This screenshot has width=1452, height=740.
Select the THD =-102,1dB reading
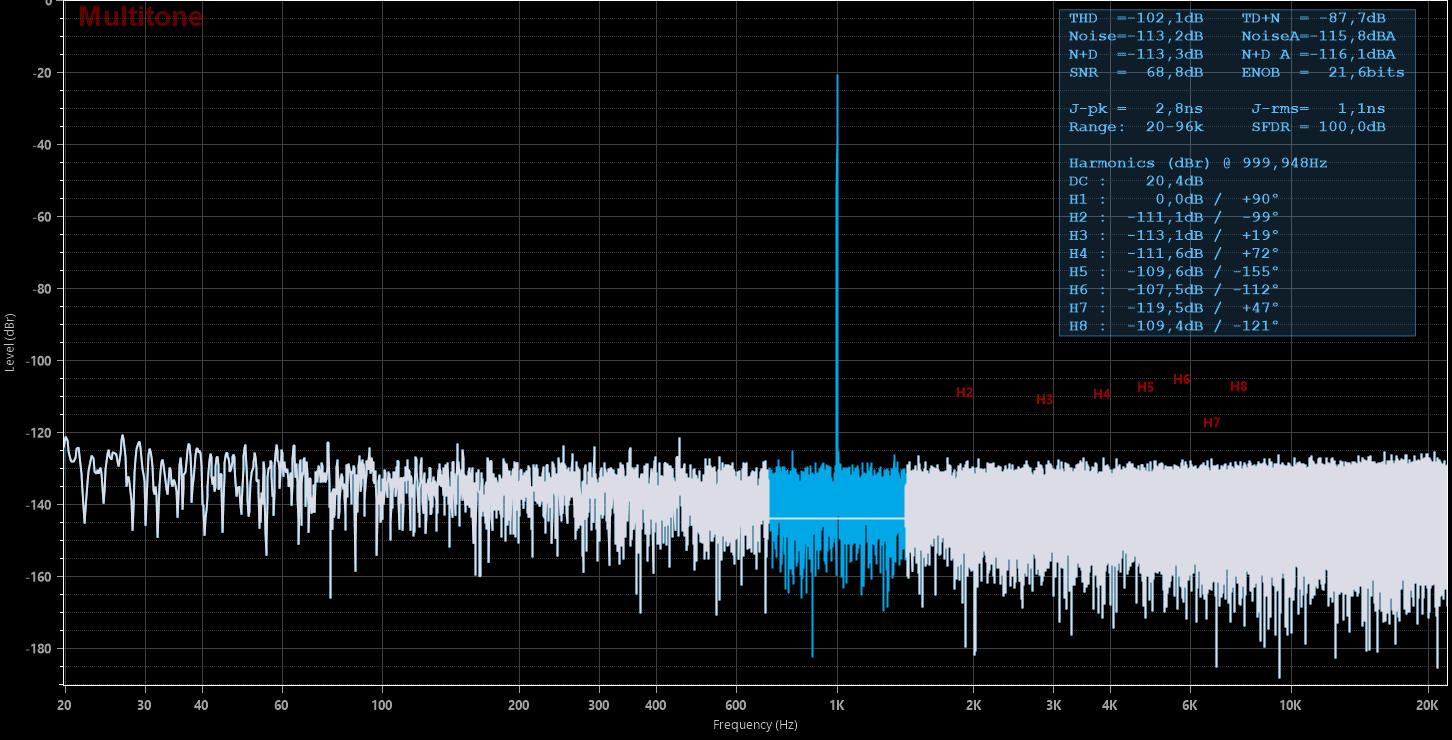(1135, 18)
